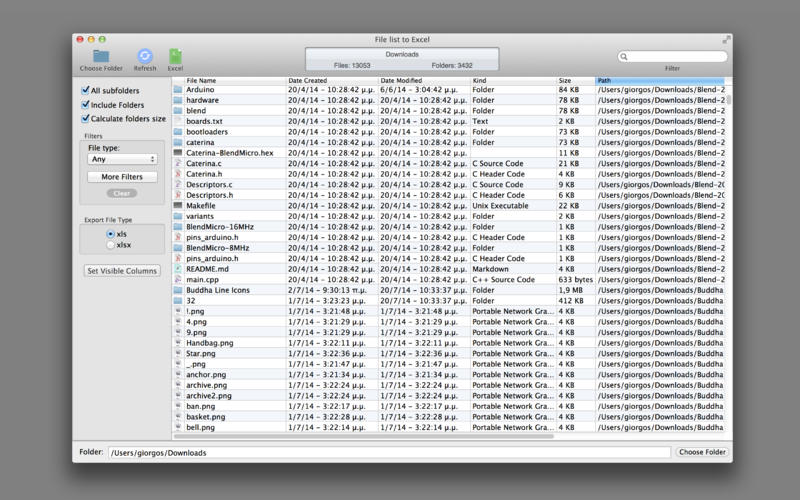Click the magnifier icon in Filter search
This screenshot has height=500, width=800.
pos(625,57)
